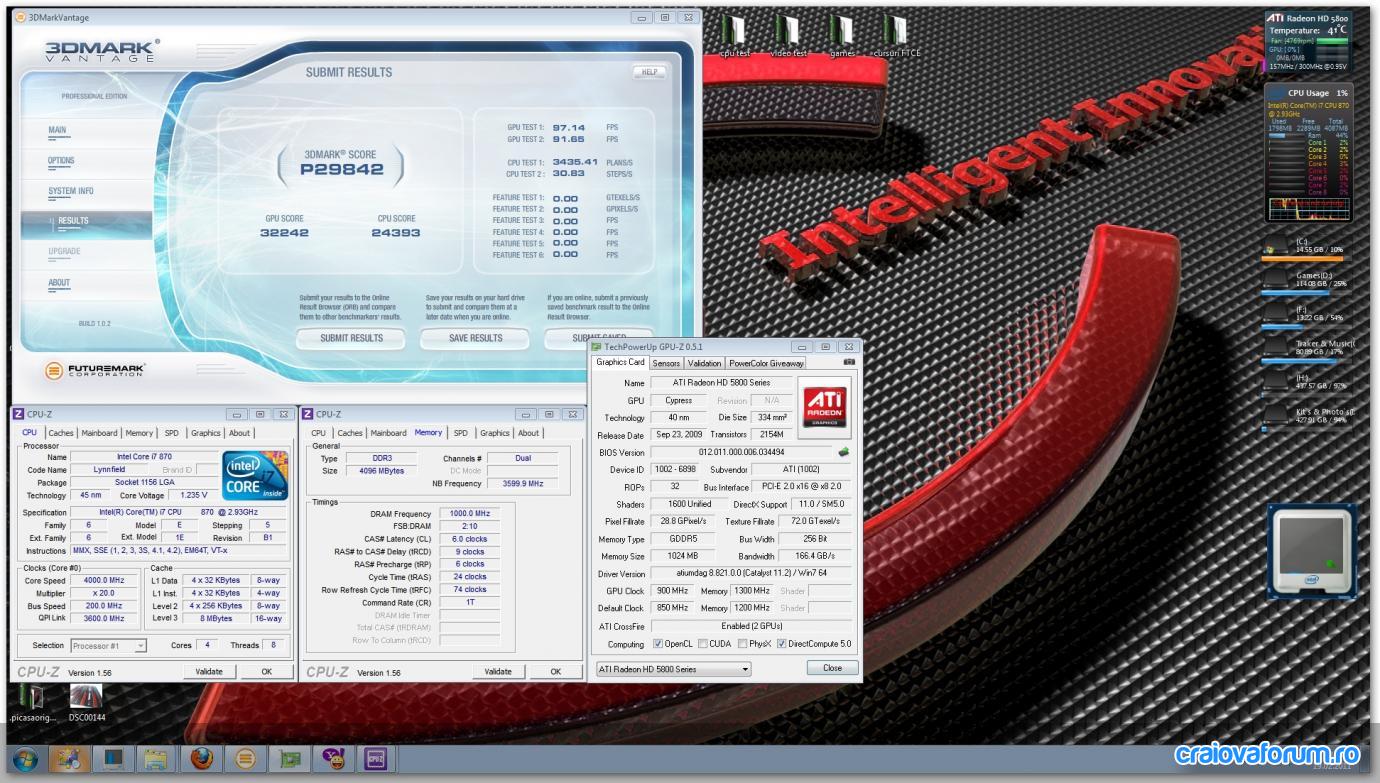Click the GPU Clock 900 MHz field
The height and width of the screenshot is (783, 1380).
click(x=673, y=591)
